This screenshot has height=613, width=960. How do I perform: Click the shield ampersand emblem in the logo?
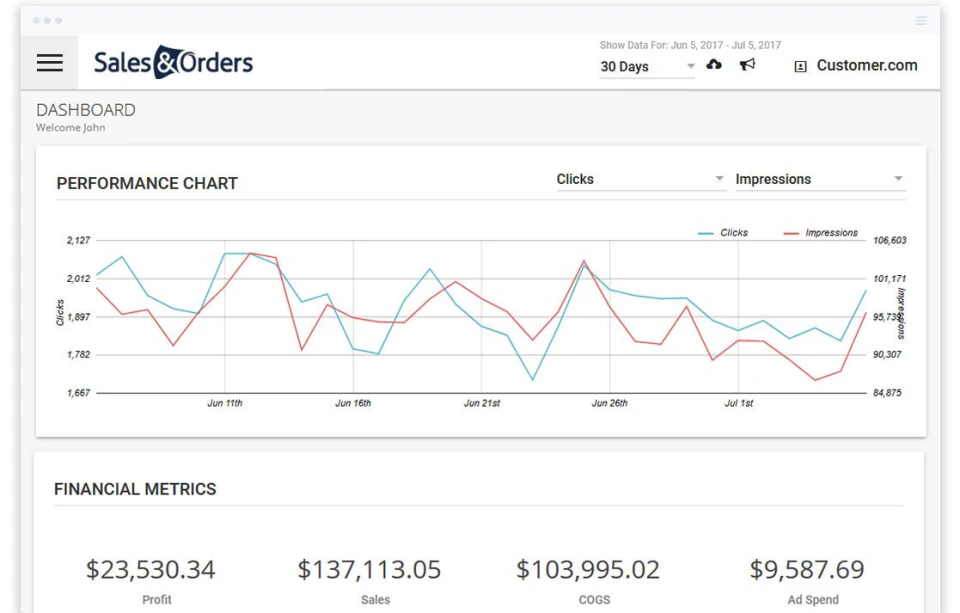(x=166, y=61)
